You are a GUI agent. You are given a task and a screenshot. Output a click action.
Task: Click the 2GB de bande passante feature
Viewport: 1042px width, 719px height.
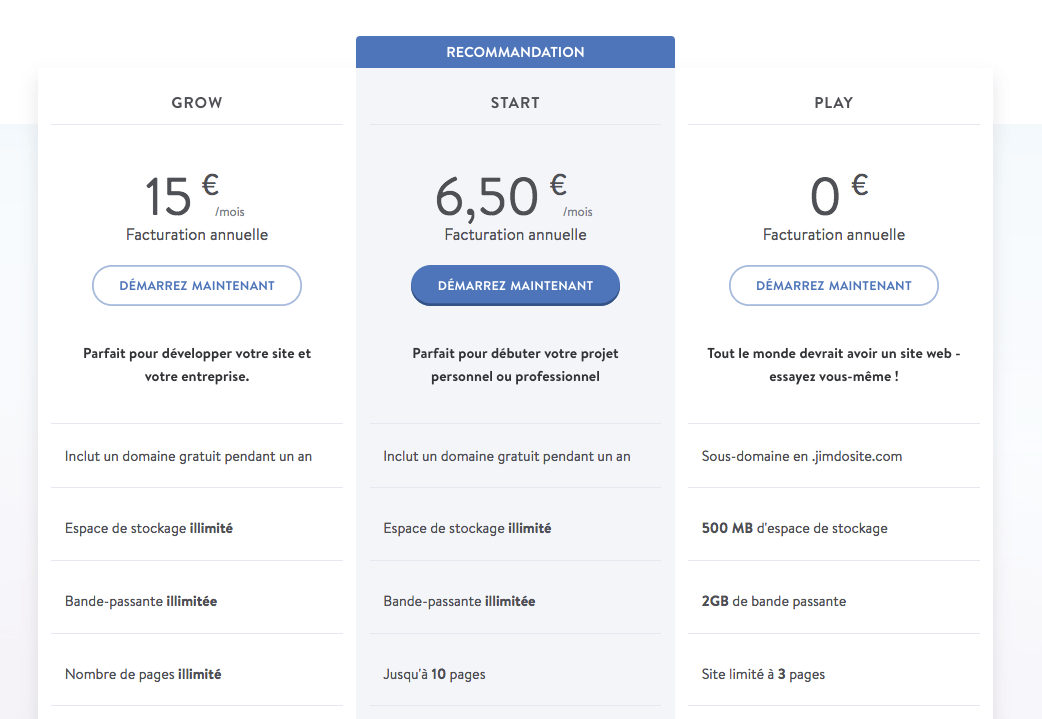click(774, 601)
